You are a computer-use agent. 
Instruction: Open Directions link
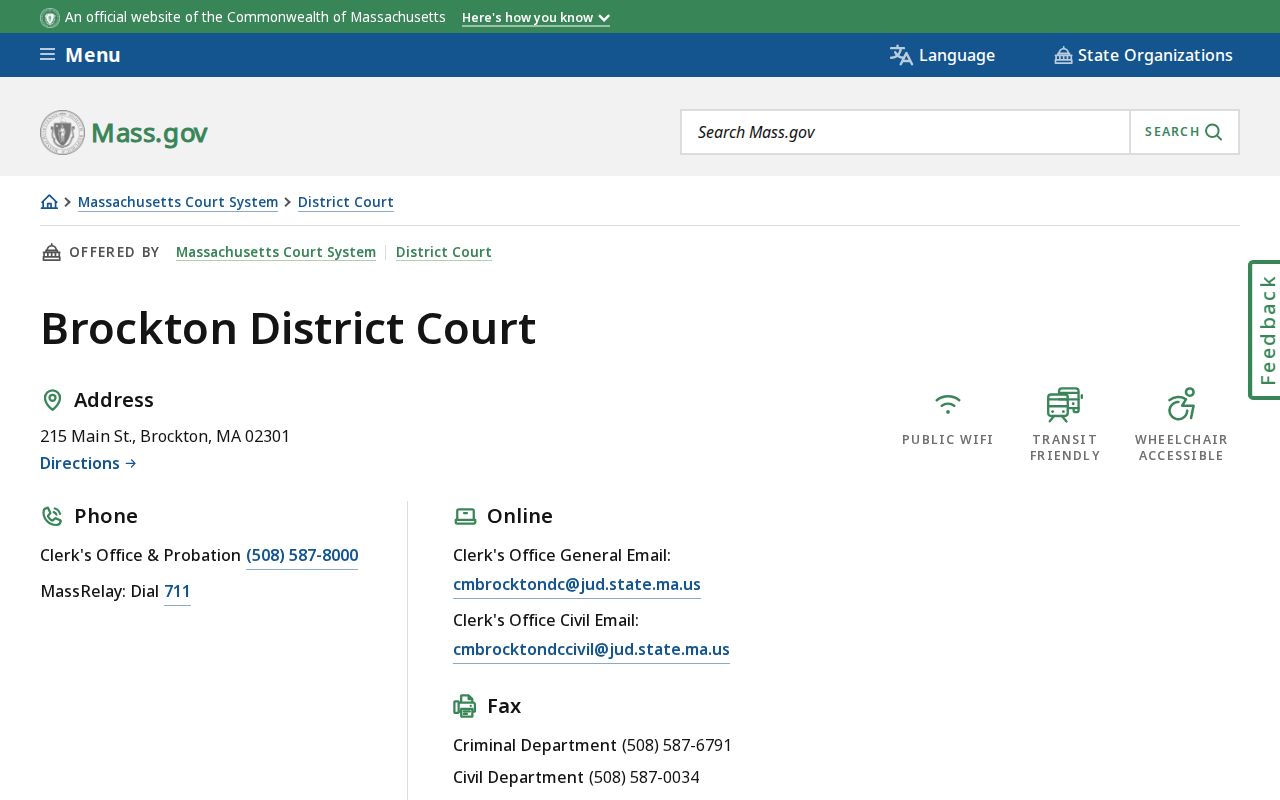88,463
